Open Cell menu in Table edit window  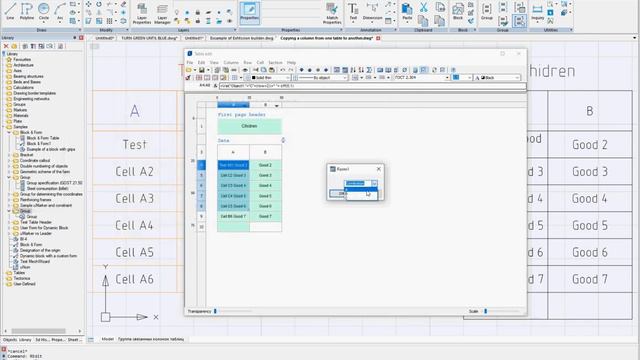260,62
